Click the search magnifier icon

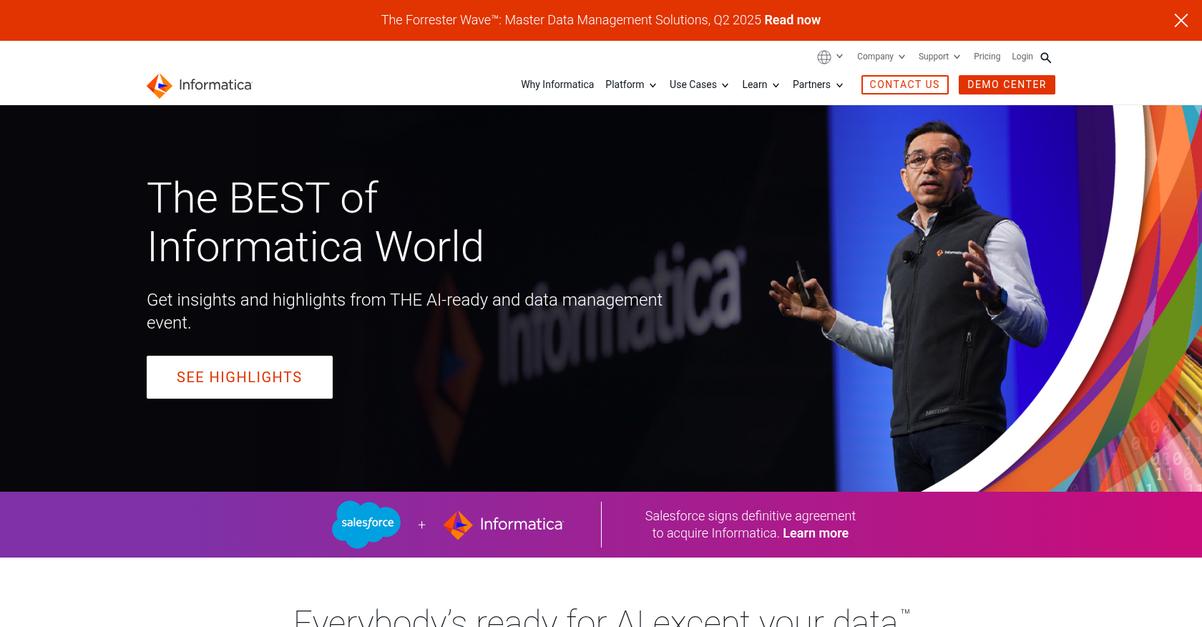[1046, 58]
